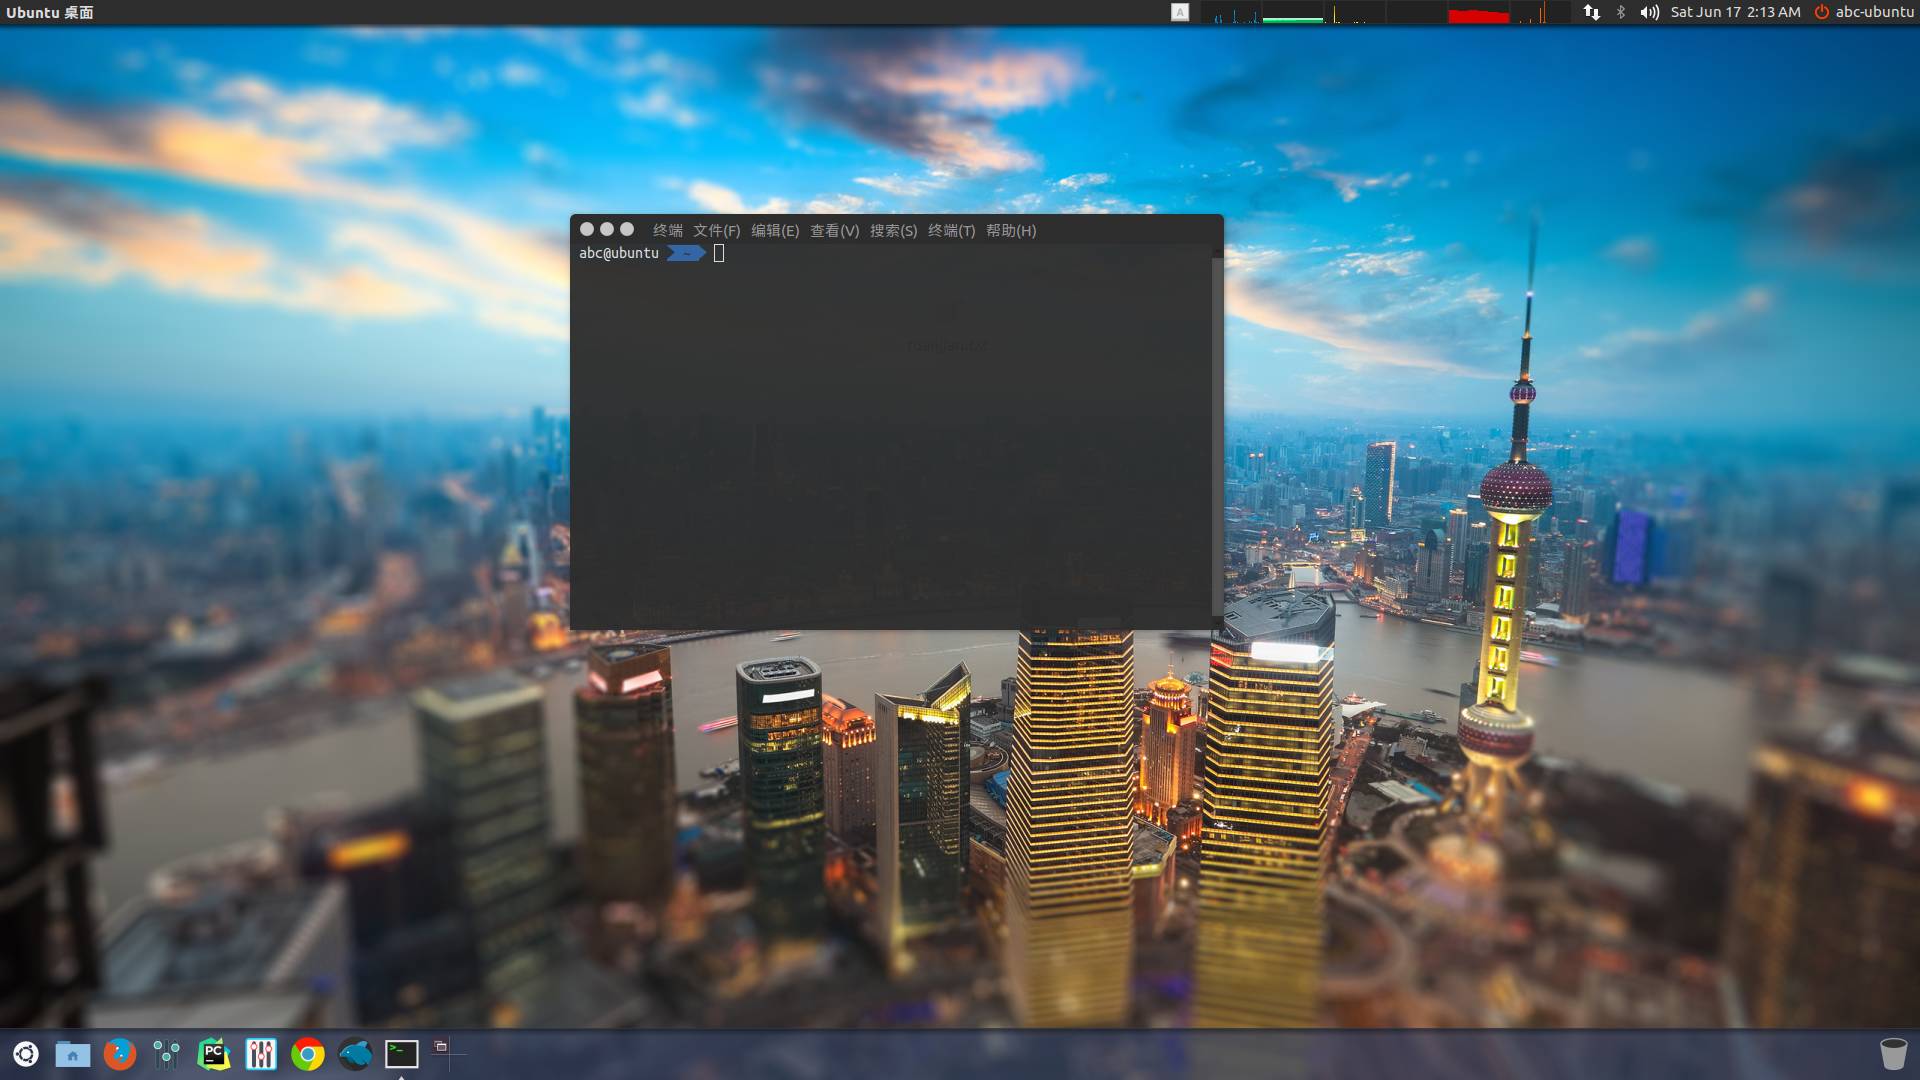The width and height of the screenshot is (1920, 1080).
Task: Launch Google Chrome from the dock
Action: tap(308, 1054)
